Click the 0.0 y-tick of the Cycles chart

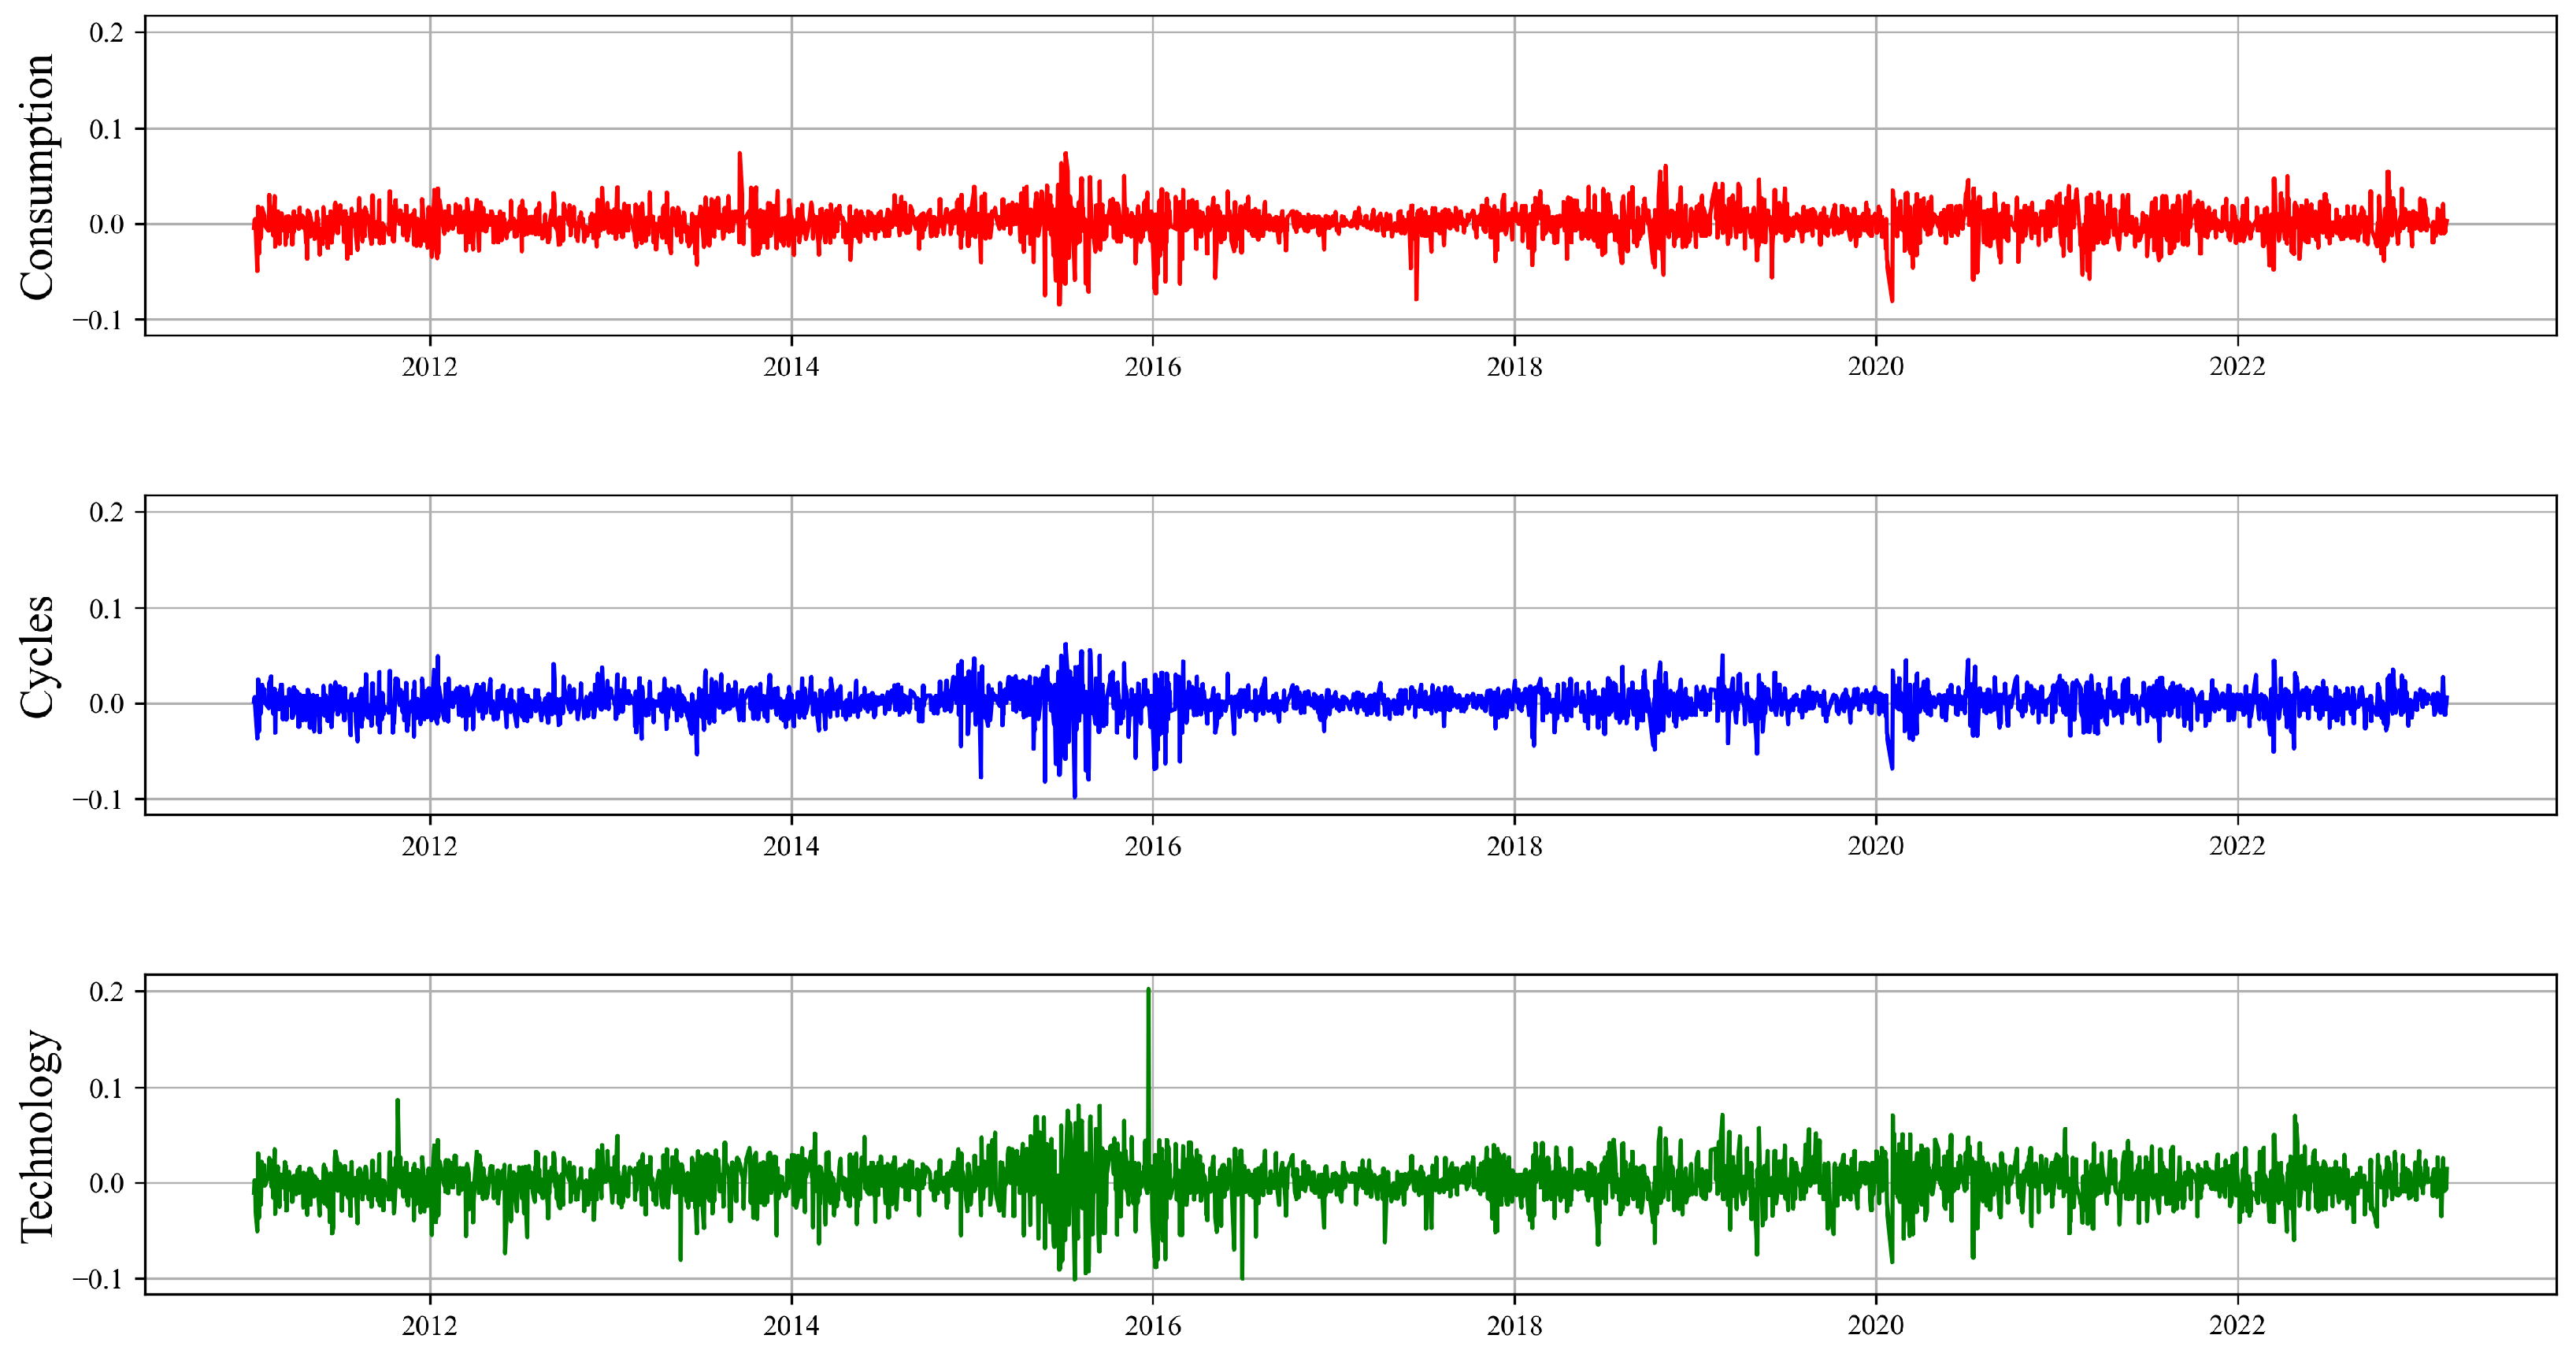[x=107, y=704]
